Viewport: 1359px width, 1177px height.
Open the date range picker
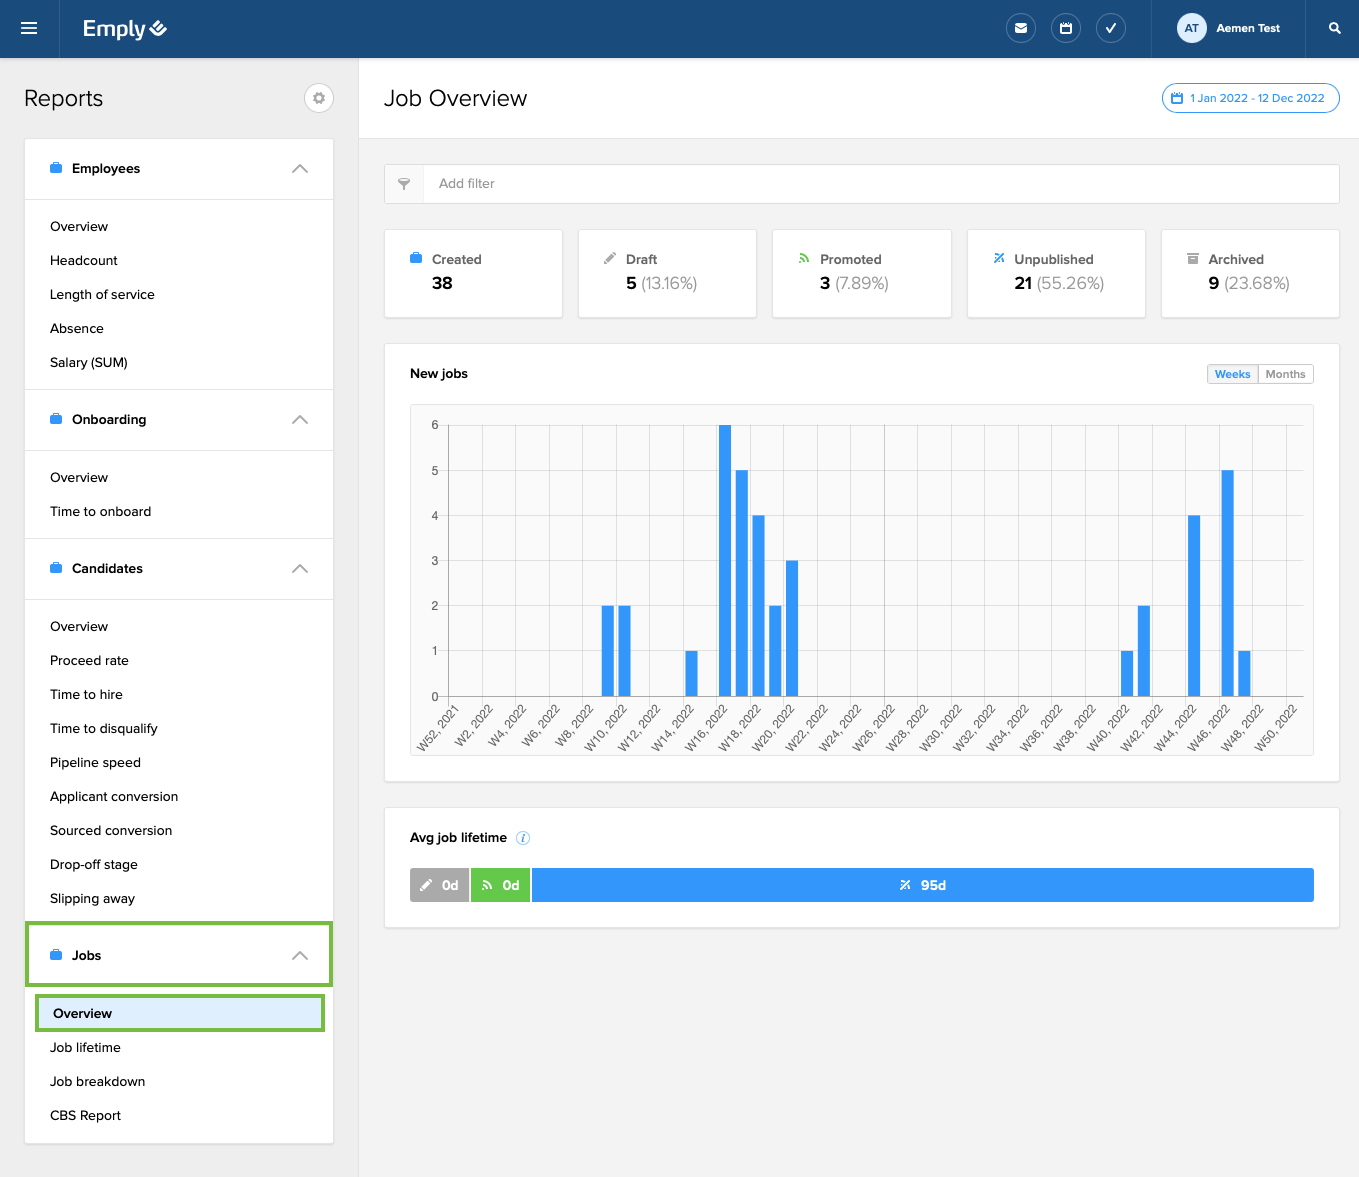(1250, 98)
